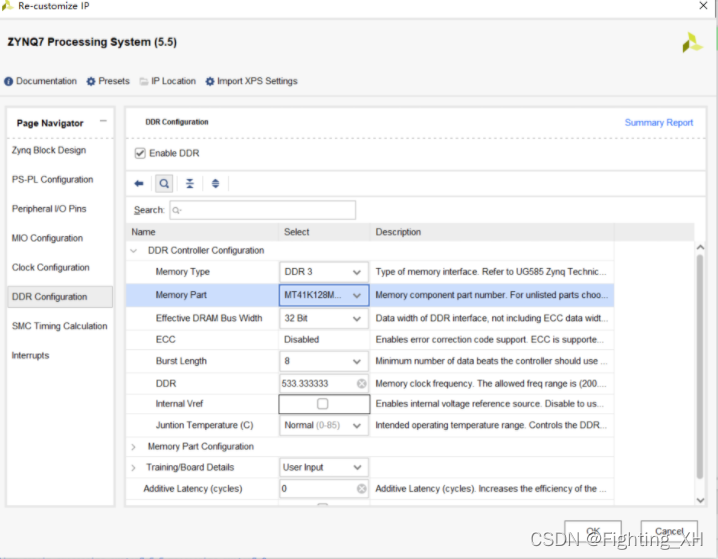Select the ECC row label
Image resolution: width=718 pixels, height=559 pixels.
pos(165,340)
